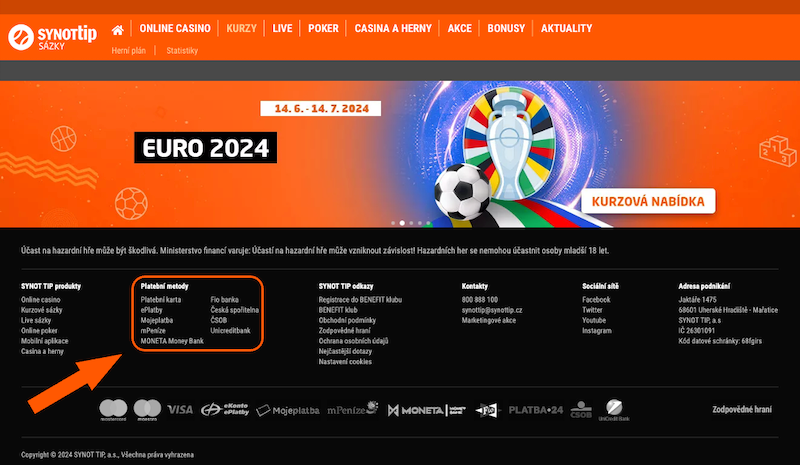Image resolution: width=800 pixels, height=465 pixels.
Task: Open BENEFIT klub footer link
Action: (x=338, y=310)
